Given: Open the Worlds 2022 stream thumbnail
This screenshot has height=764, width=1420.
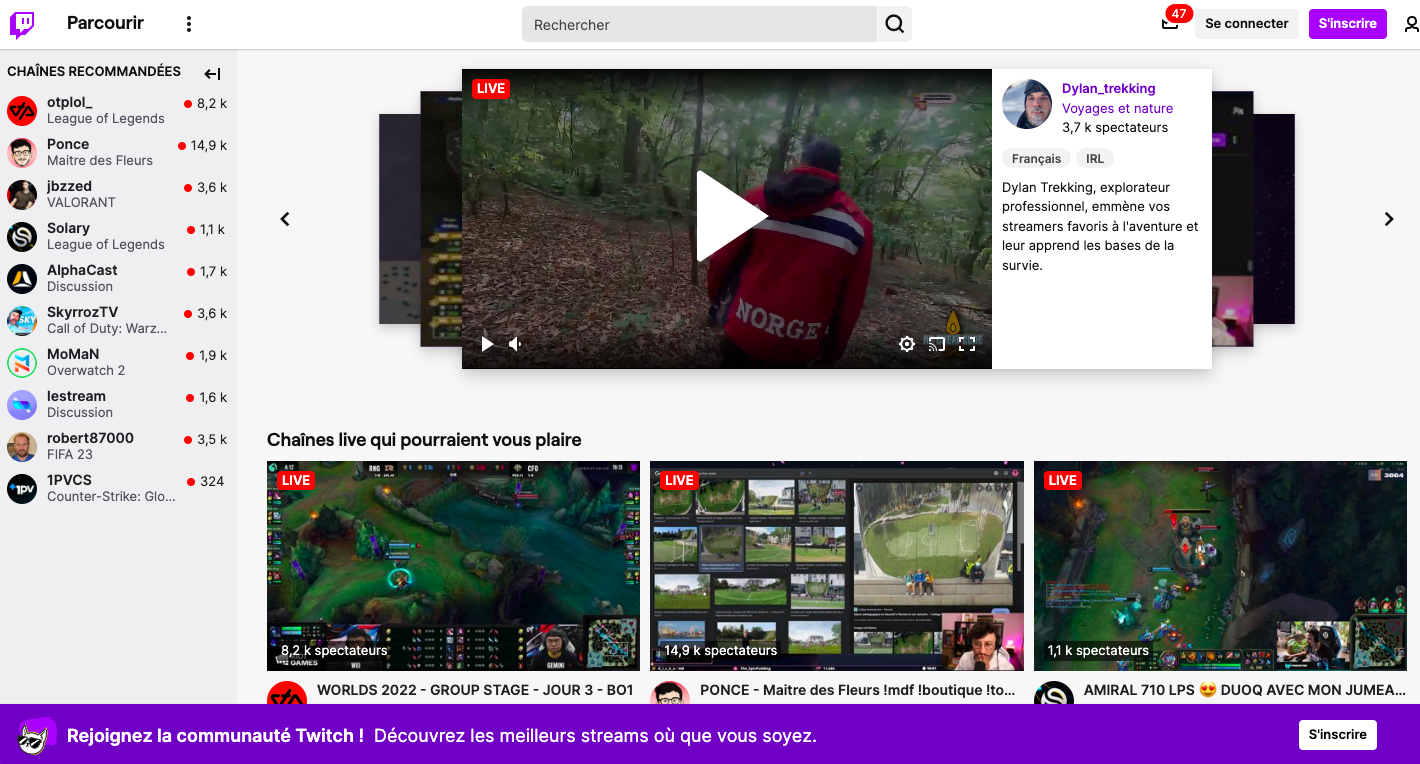Looking at the screenshot, I should tap(453, 566).
